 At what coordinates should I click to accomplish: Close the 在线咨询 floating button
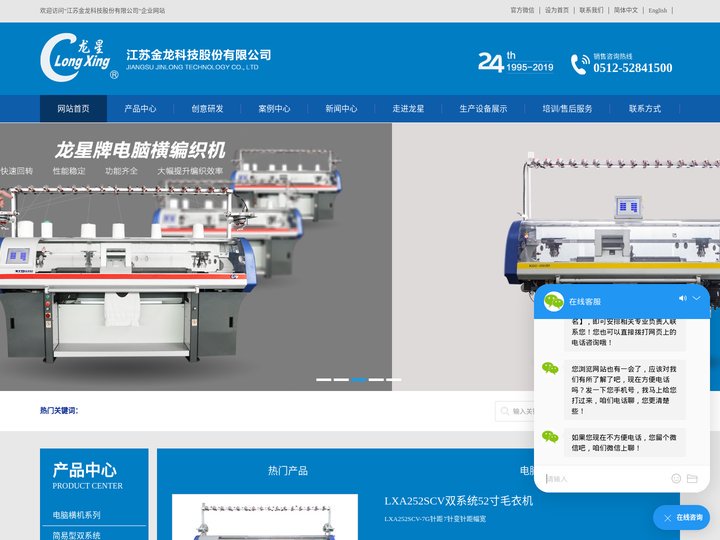(668, 518)
